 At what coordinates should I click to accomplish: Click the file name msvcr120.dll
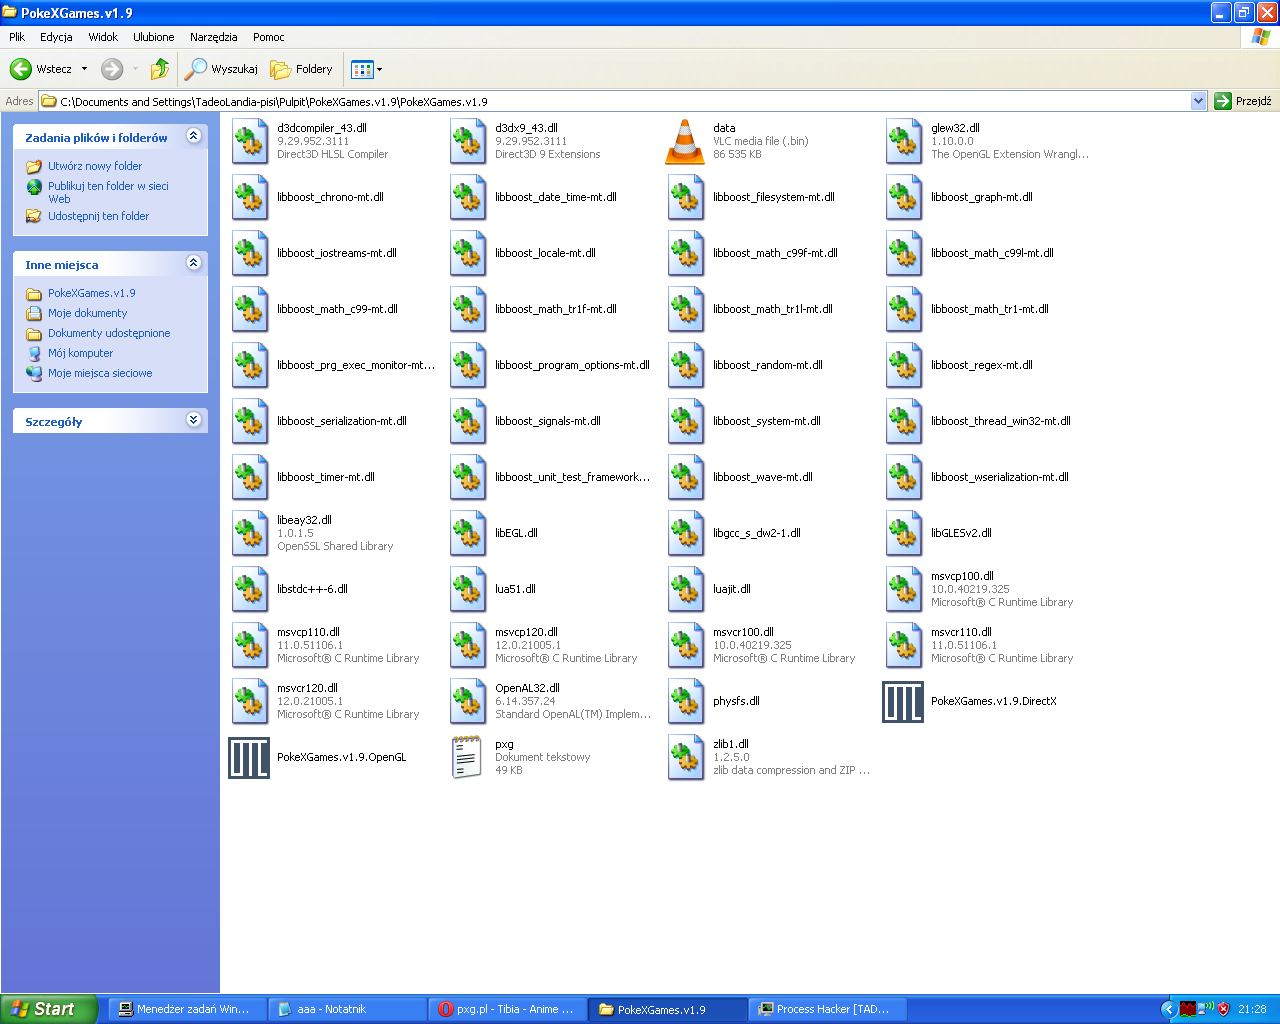point(308,688)
